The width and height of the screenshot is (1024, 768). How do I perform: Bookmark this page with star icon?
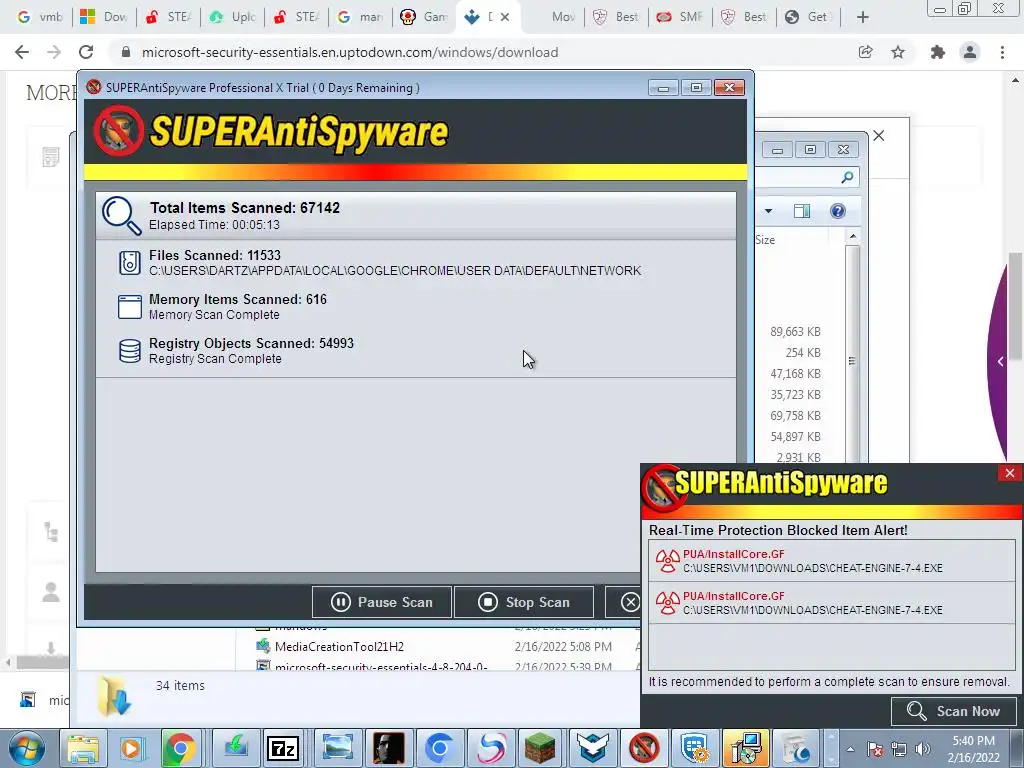[898, 52]
